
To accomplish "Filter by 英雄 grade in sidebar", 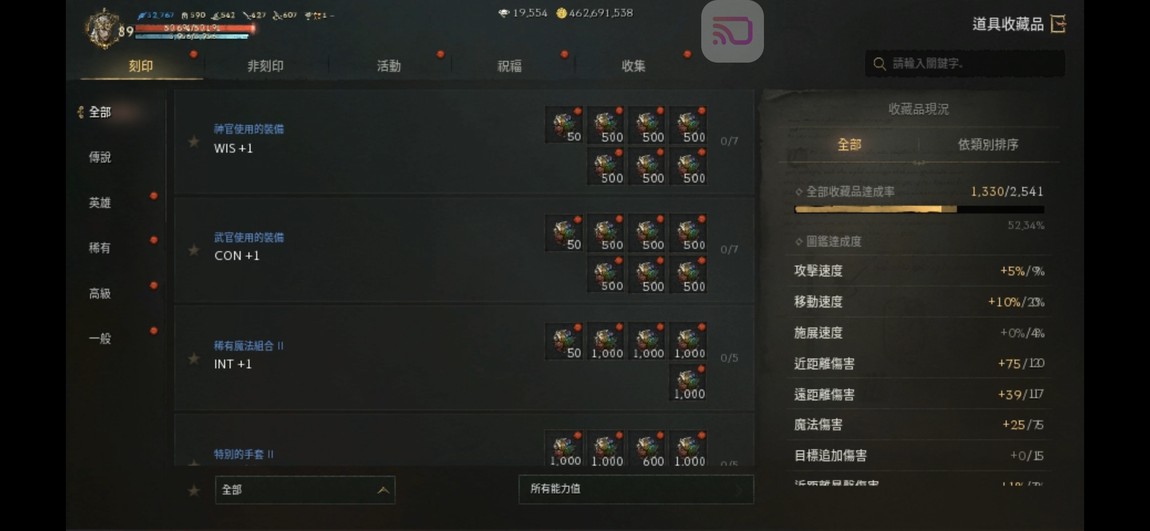I will (100, 203).
